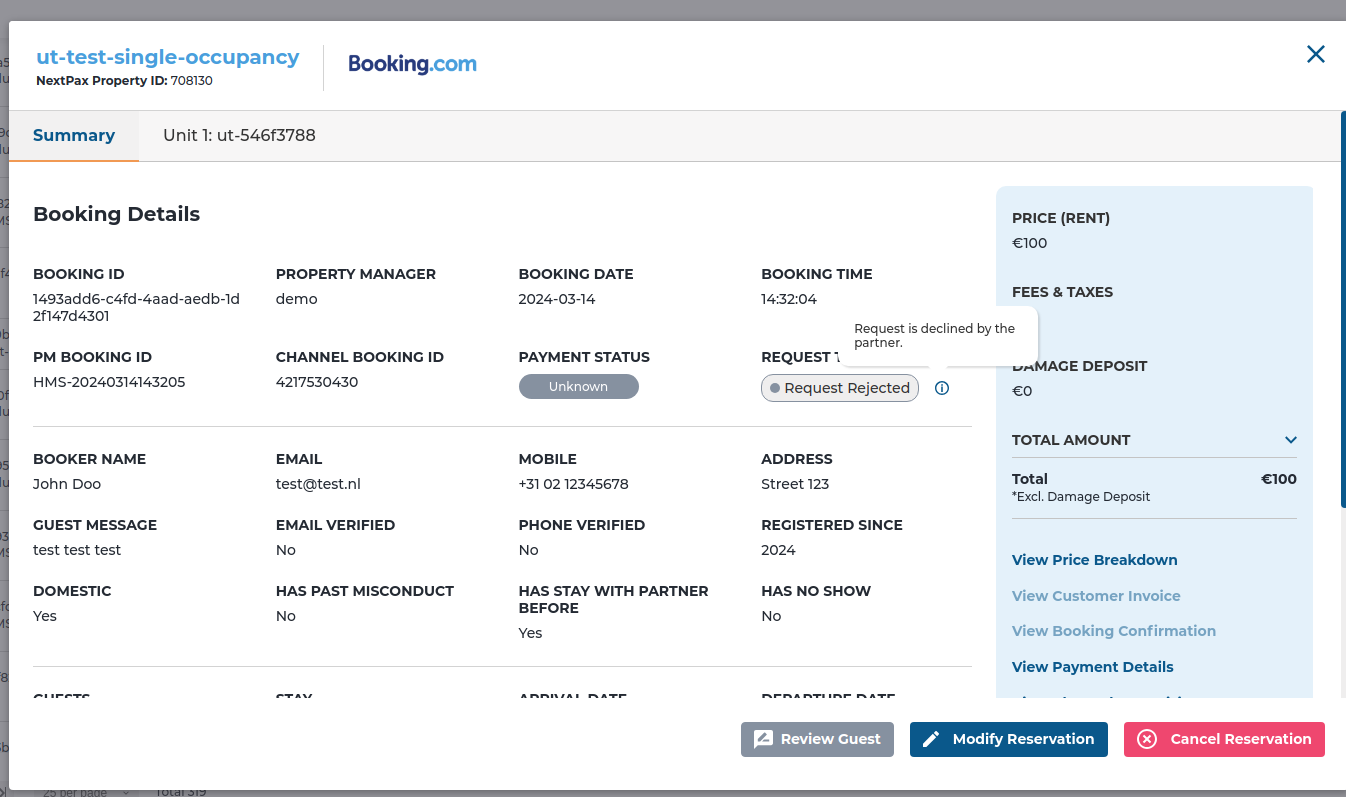The height and width of the screenshot is (797, 1346).
Task: Select the PM booking ID HMS-20240314143205
Action: pyautogui.click(x=109, y=382)
